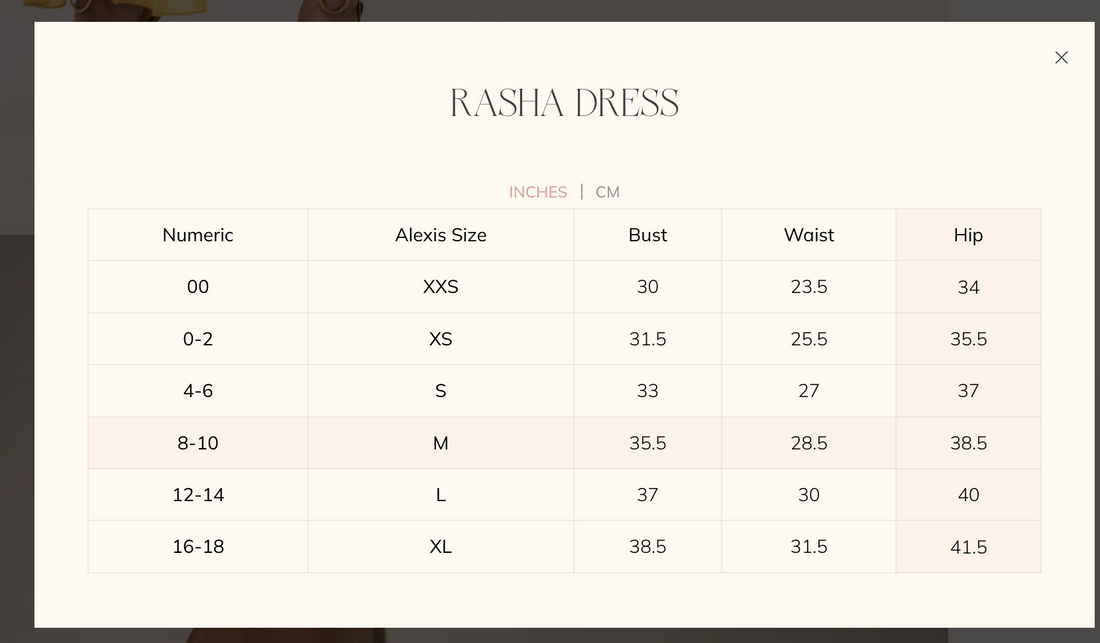Select the 12-14 numeric size cell
Image resolution: width=1100 pixels, height=643 pixels.
(198, 494)
